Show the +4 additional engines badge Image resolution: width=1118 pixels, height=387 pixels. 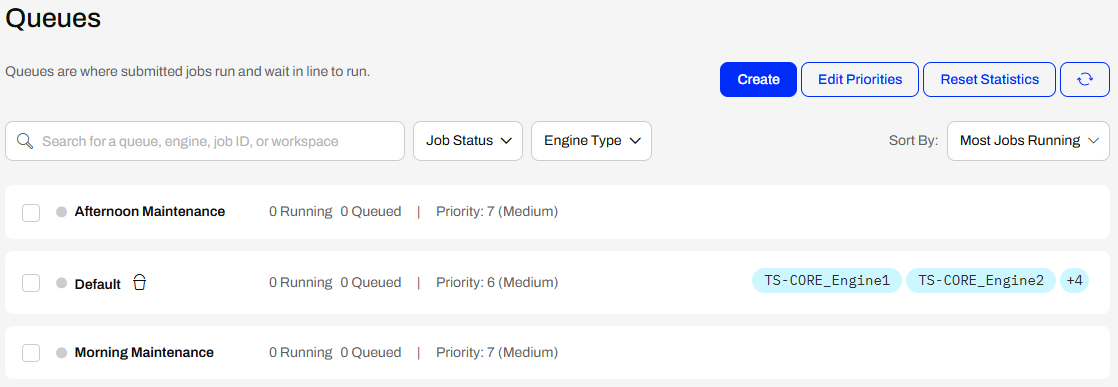pos(1075,281)
